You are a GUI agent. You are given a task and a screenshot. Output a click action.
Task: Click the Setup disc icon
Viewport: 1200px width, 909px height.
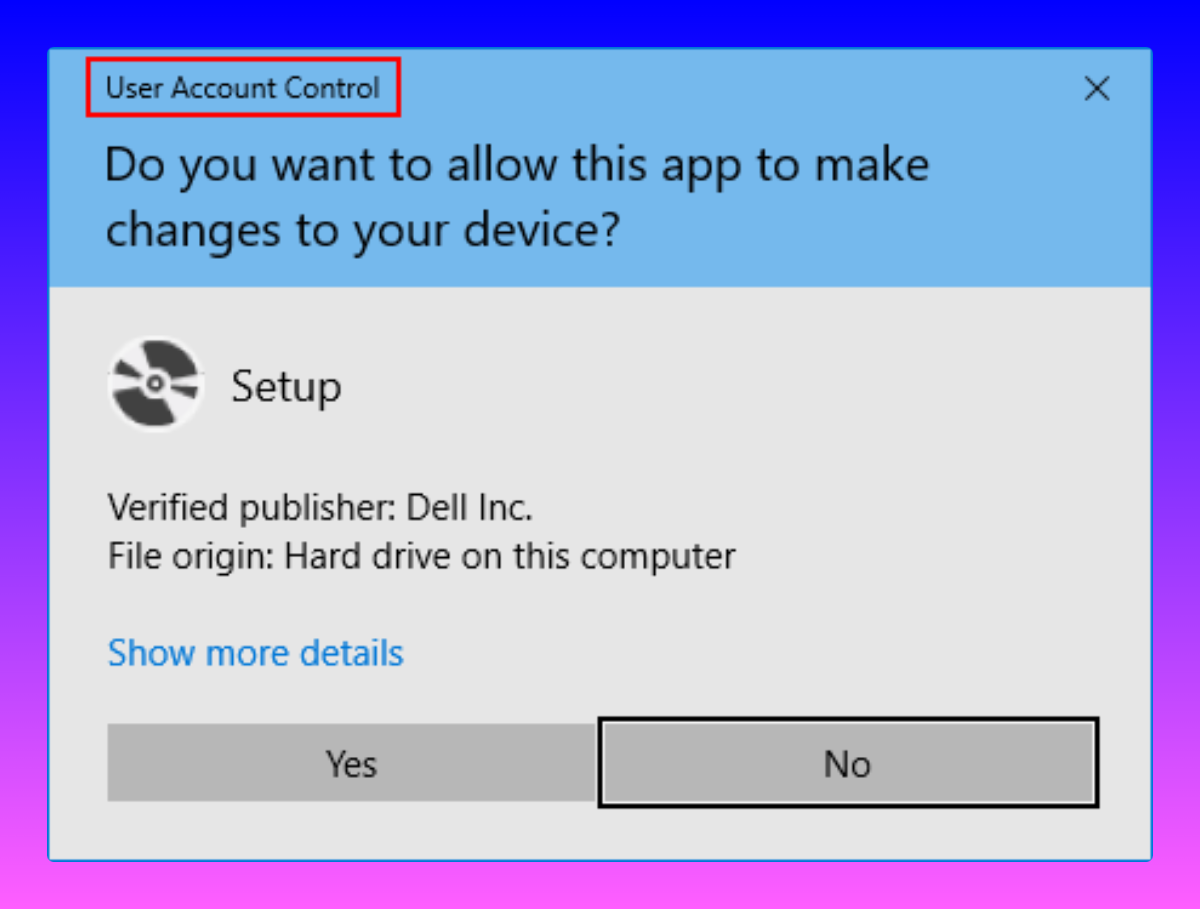[x=155, y=384]
